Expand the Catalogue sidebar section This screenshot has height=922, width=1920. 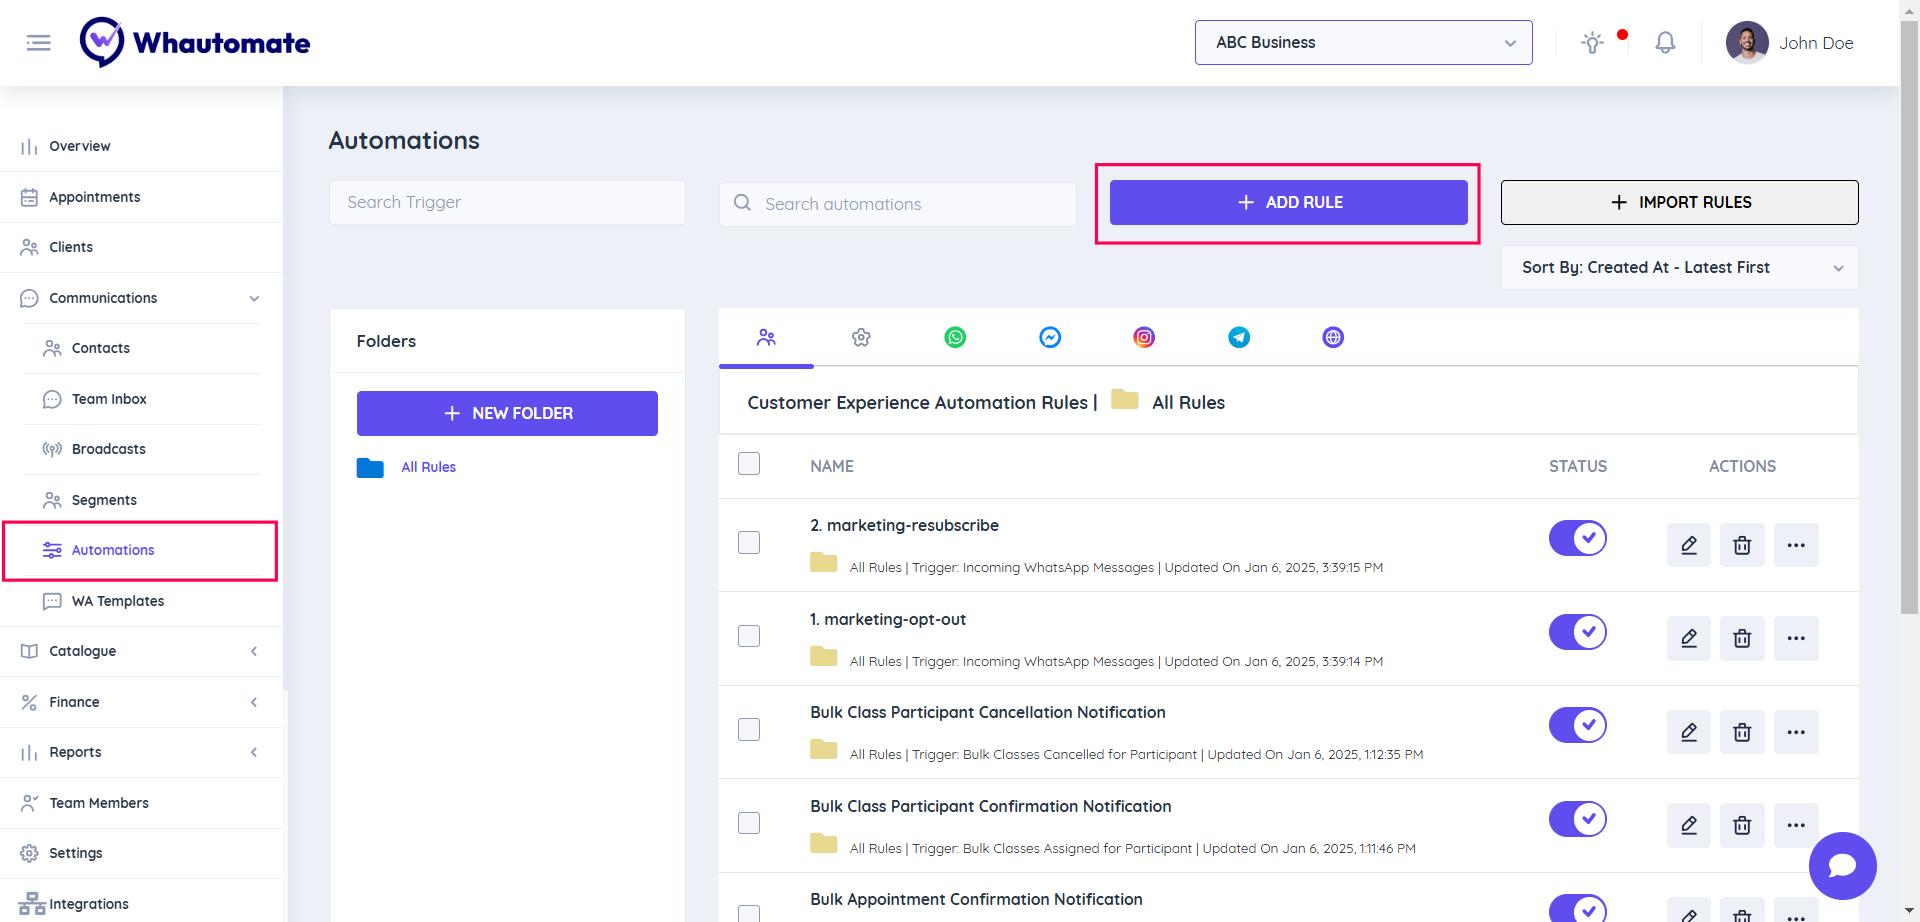[140, 651]
